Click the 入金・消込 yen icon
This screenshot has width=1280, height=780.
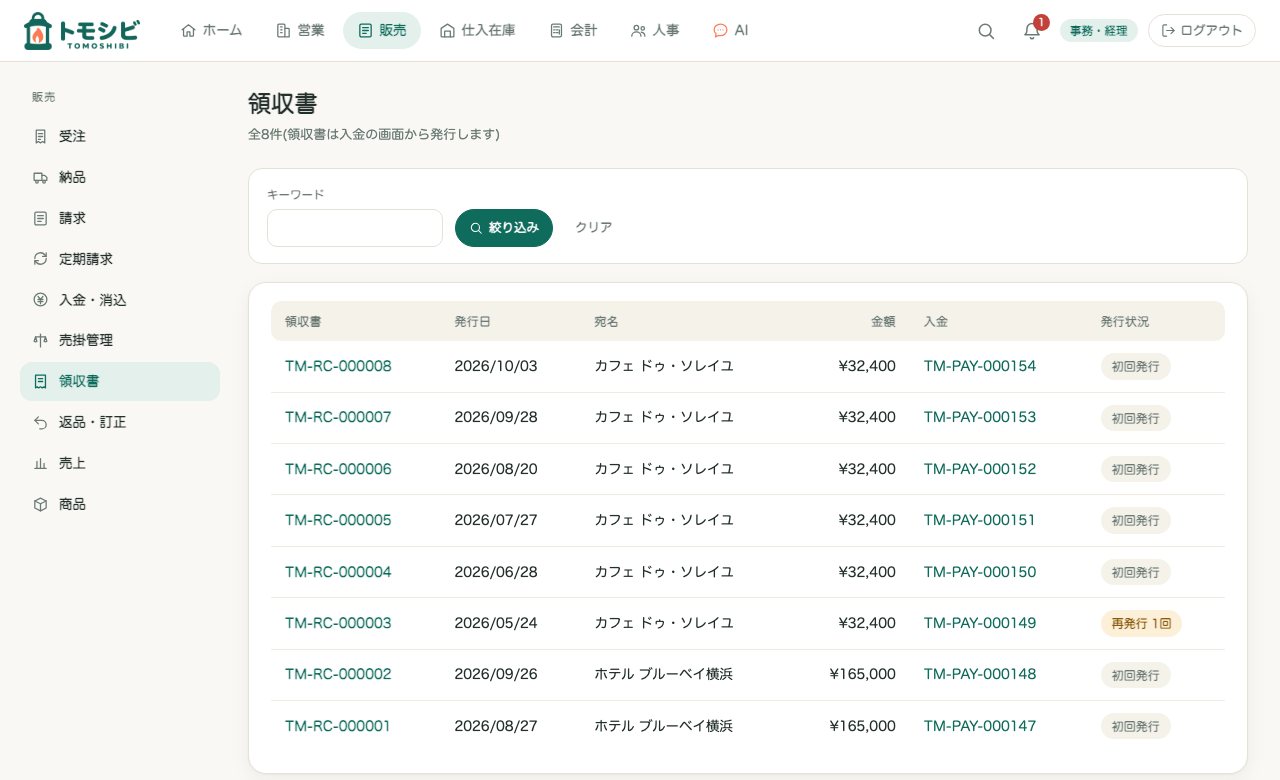pyautogui.click(x=40, y=300)
